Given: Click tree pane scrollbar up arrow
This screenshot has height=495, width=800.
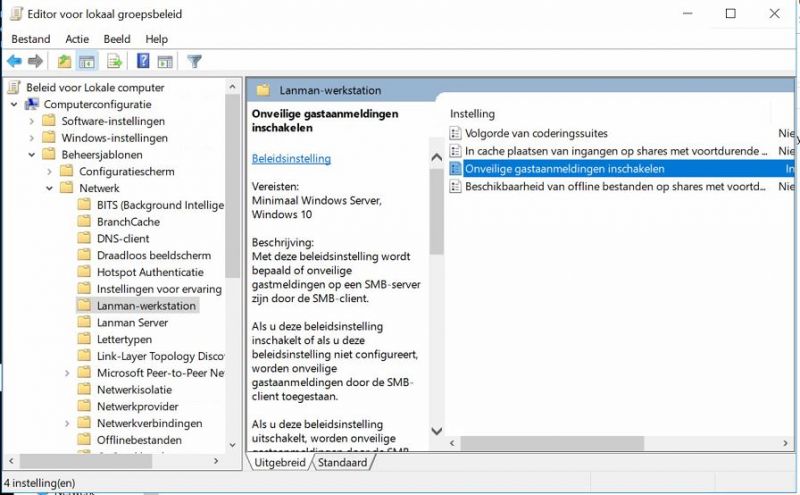Looking at the screenshot, I should 233,87.
